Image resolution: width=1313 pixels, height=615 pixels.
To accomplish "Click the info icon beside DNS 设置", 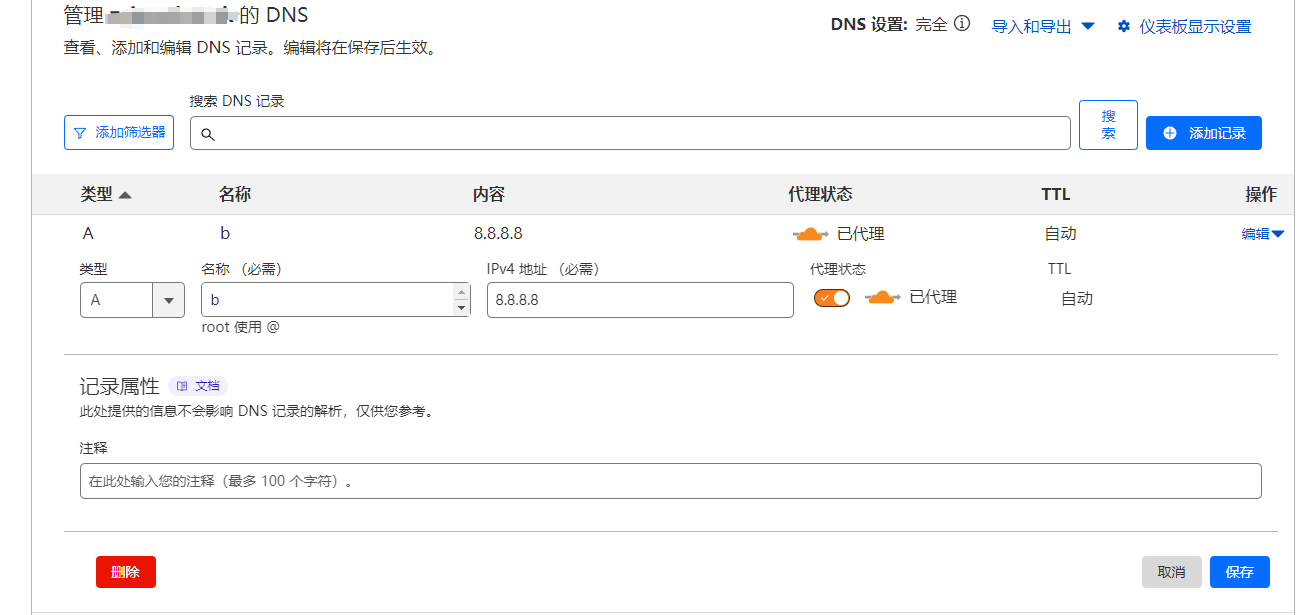I will tap(962, 25).
